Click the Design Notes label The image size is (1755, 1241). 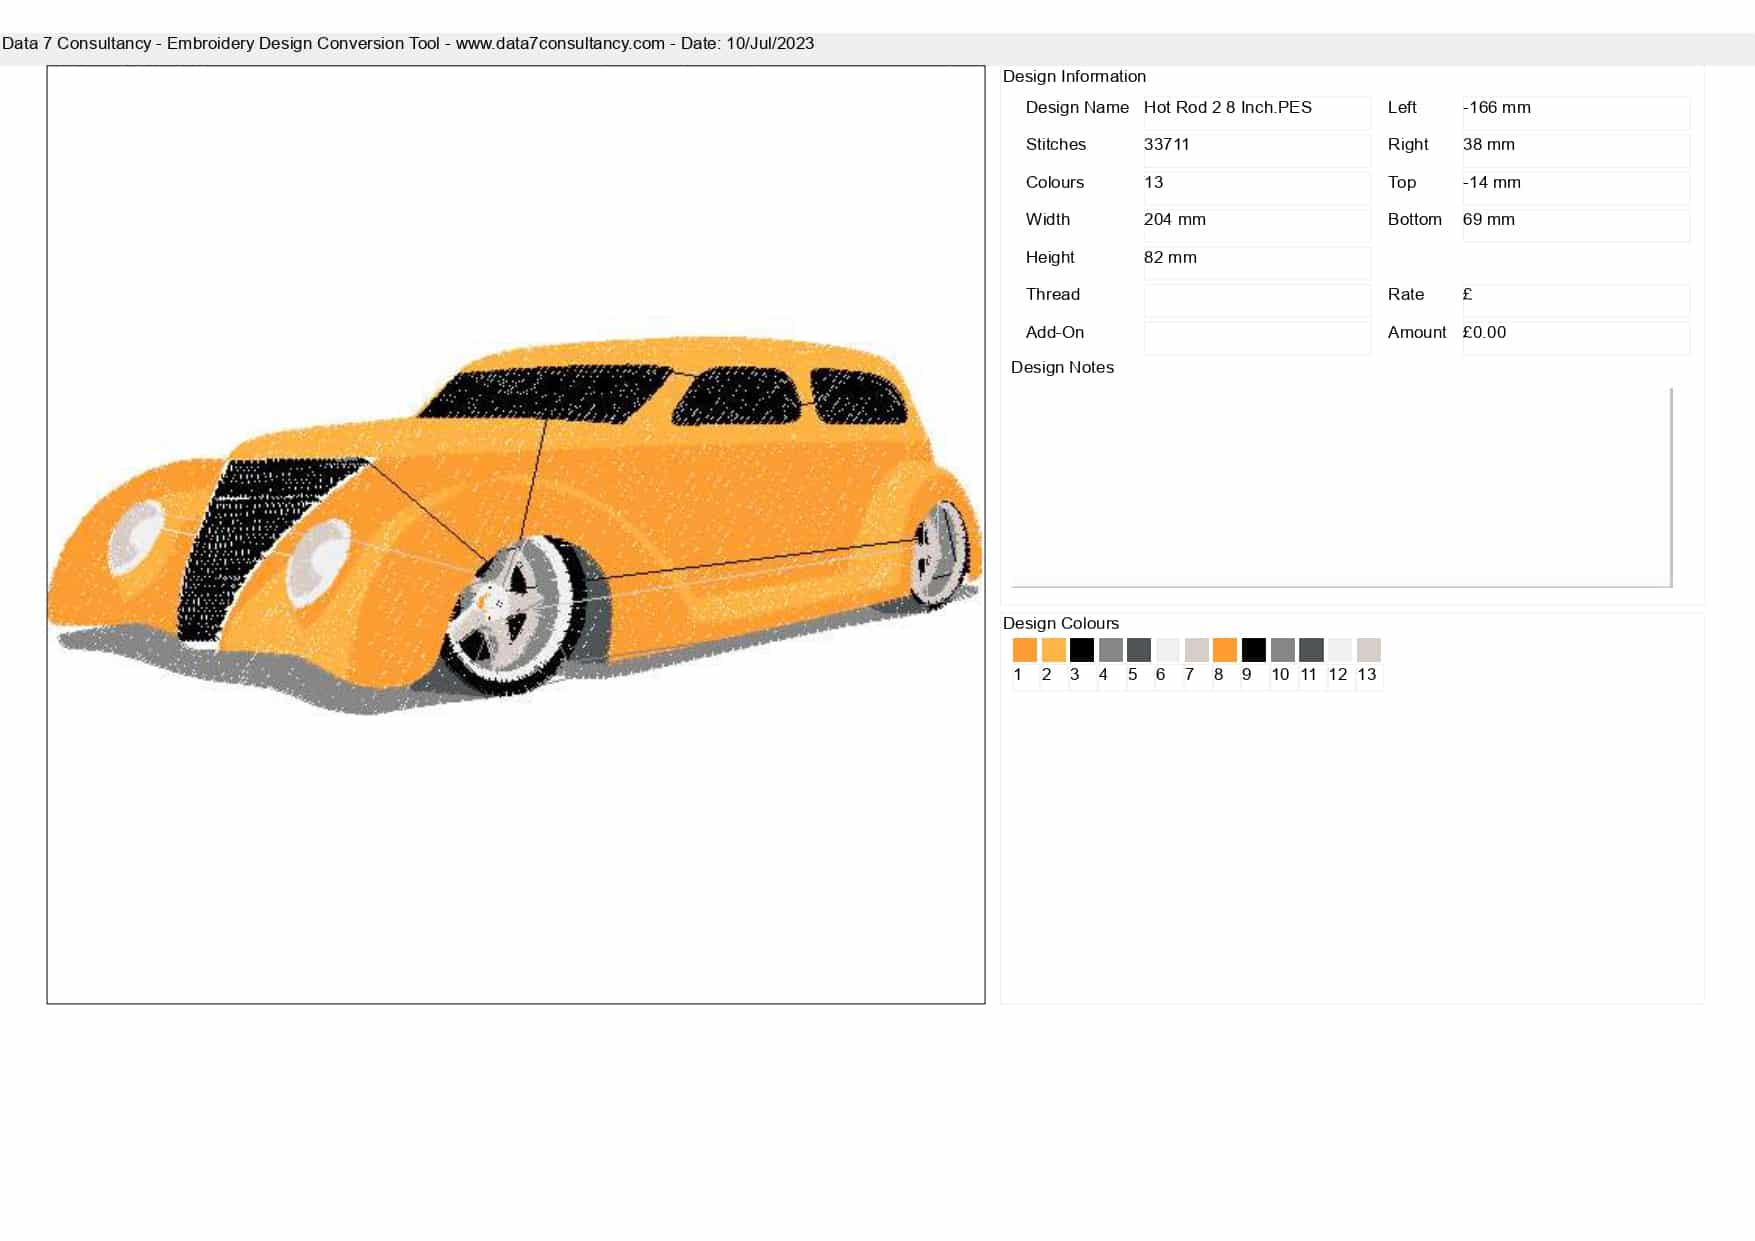[x=1061, y=367]
